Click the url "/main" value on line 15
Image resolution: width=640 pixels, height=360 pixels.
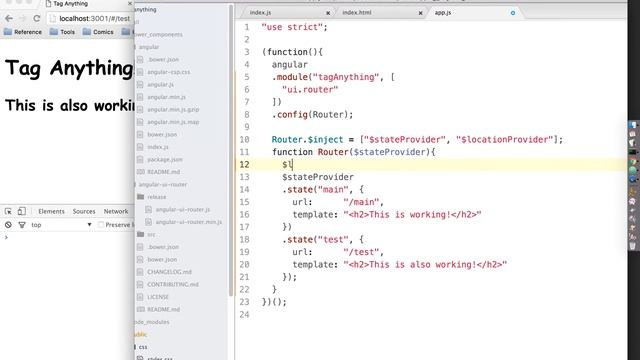361,202
